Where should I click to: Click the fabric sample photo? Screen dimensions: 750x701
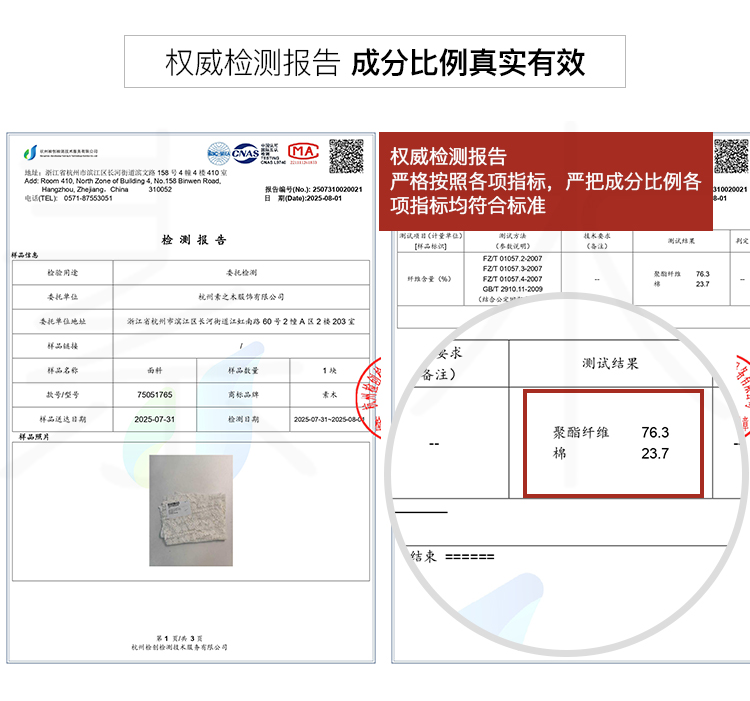pyautogui.click(x=191, y=510)
